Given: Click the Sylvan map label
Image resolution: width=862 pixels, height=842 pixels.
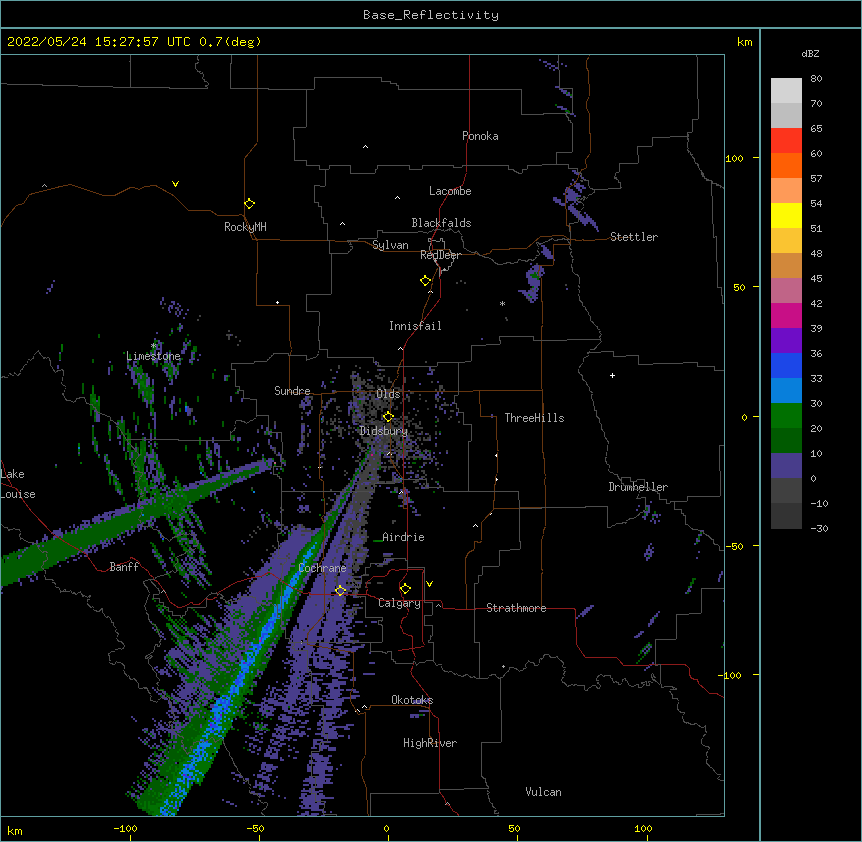Looking at the screenshot, I should pyautogui.click(x=390, y=245).
